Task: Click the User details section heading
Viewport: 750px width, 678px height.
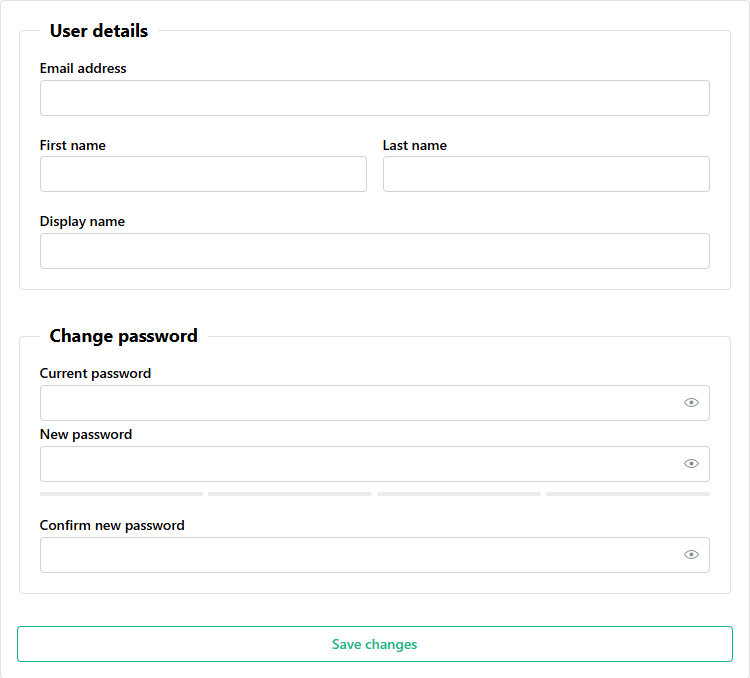Action: [99, 31]
